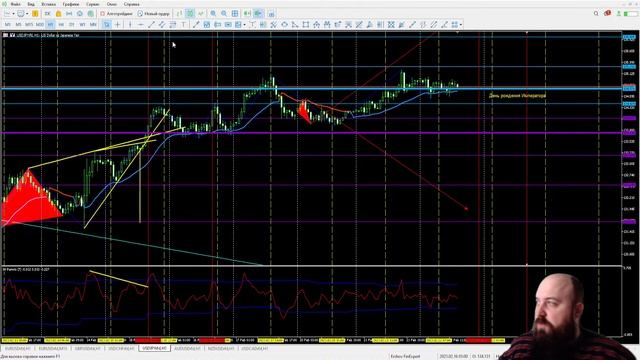Toggle the Автотрейдинг button
Viewport: 640px width, 360px height.
(116, 14)
